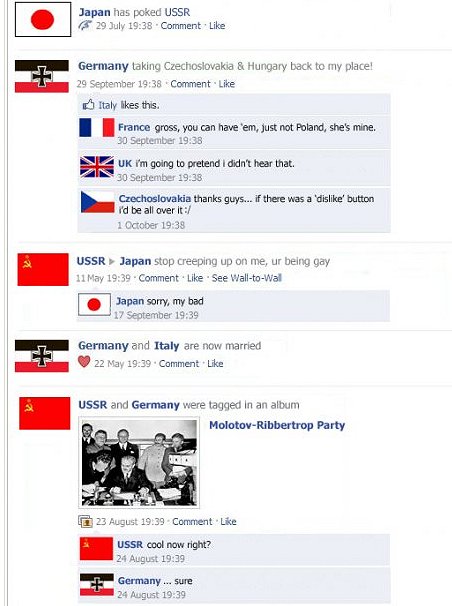This screenshot has width=452, height=606.
Task: Click the USSR flag avatar on wall post to Japan
Action: 43,269
